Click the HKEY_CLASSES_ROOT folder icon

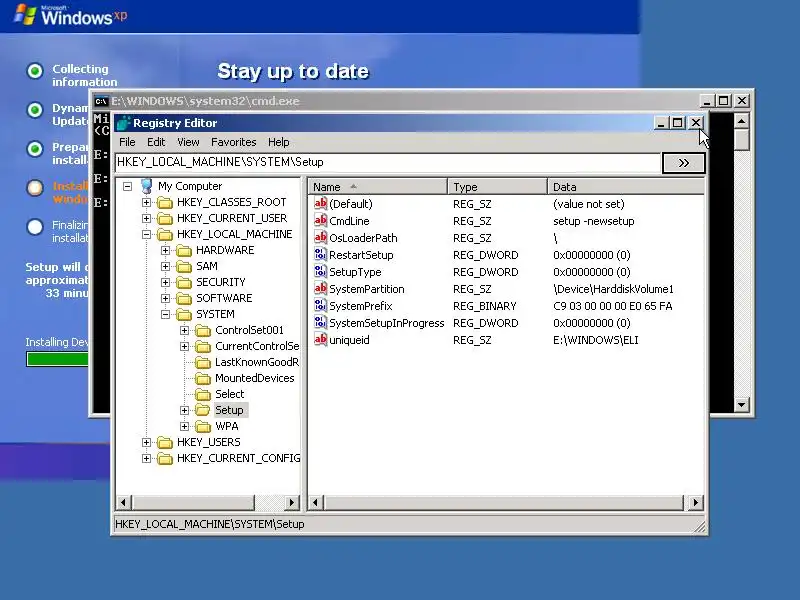pyautogui.click(x=165, y=203)
